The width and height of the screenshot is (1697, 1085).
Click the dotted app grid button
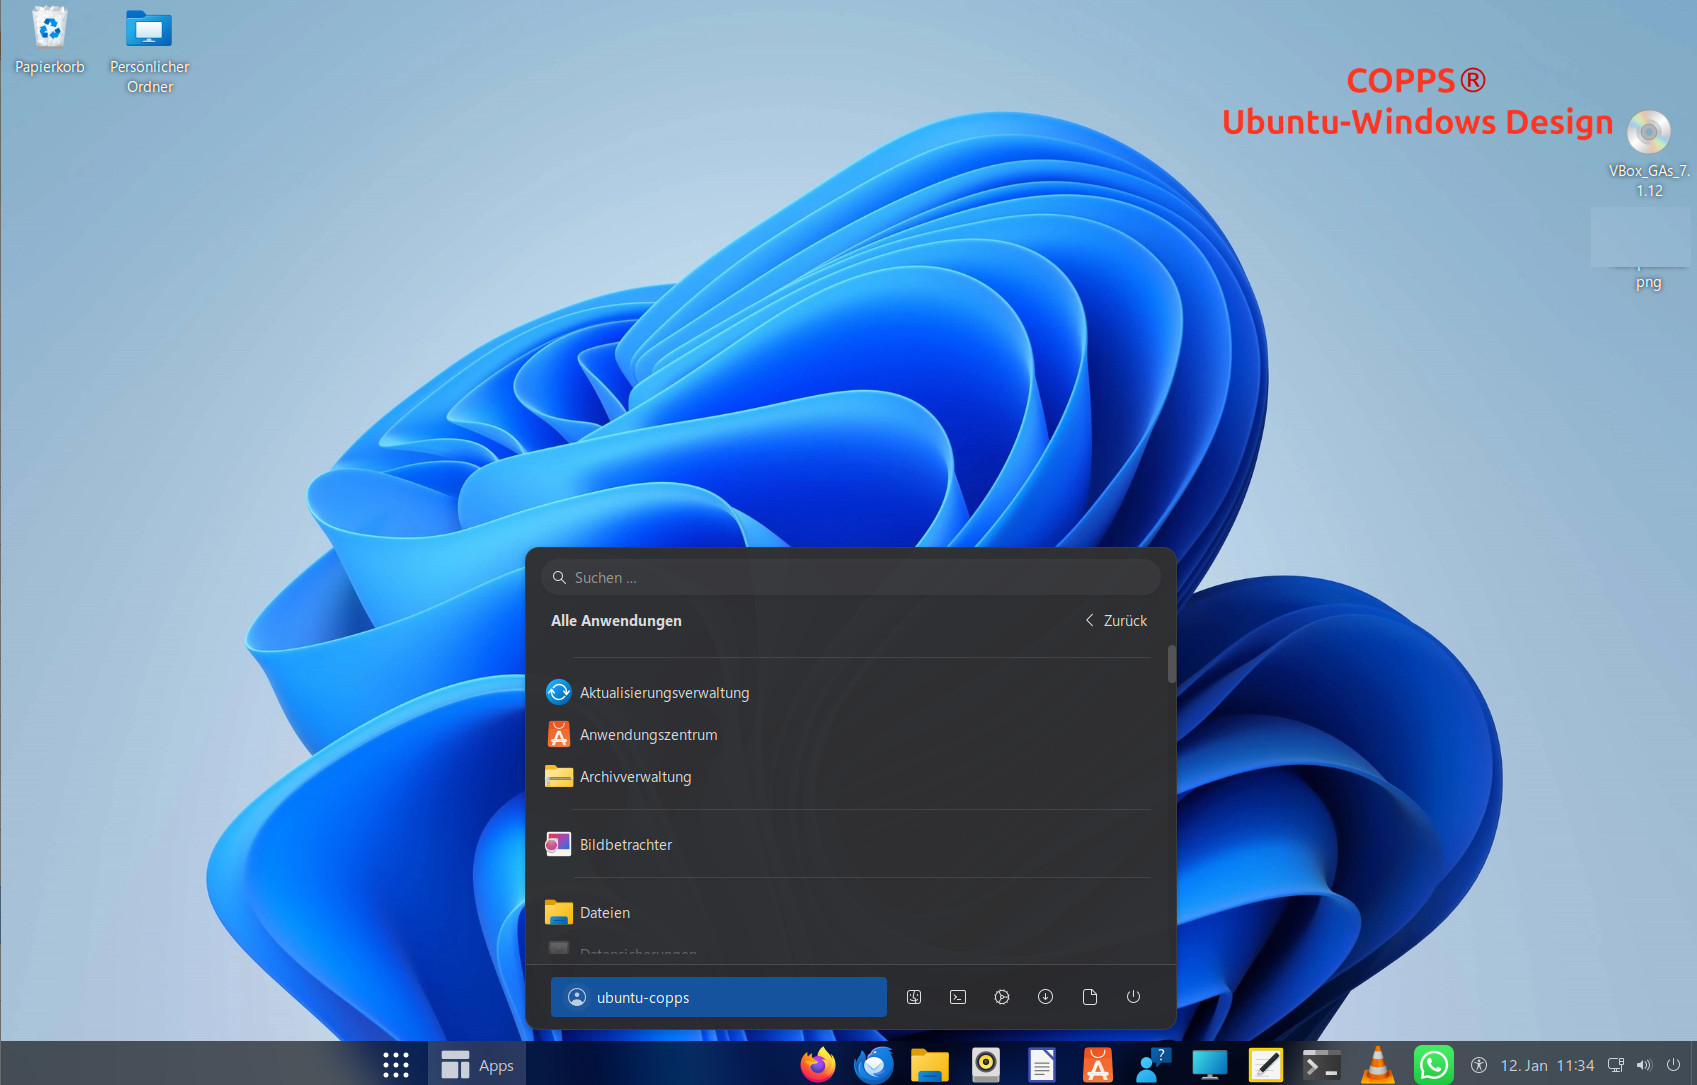click(x=396, y=1065)
